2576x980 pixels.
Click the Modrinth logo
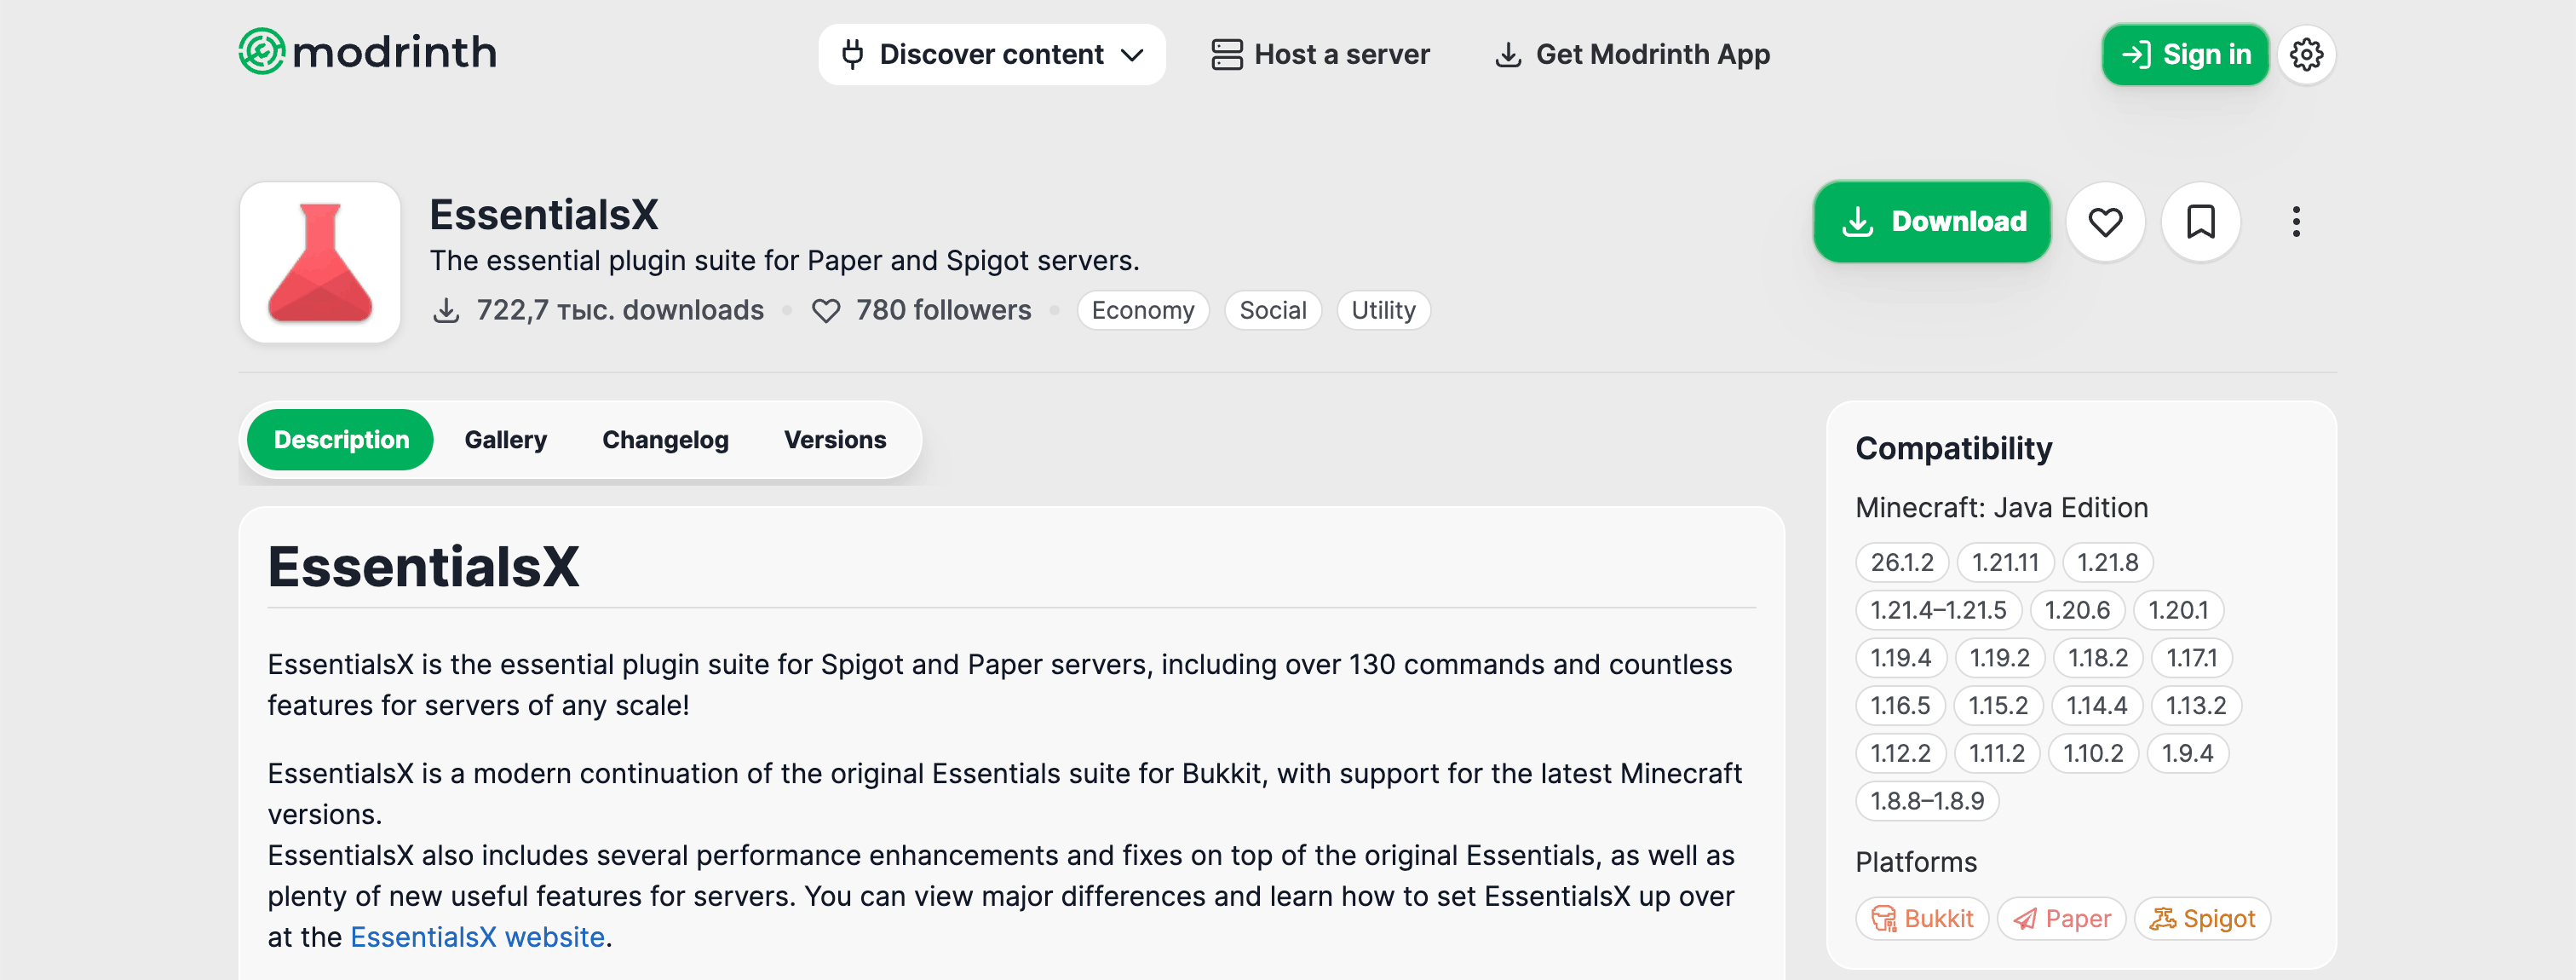pos(367,52)
